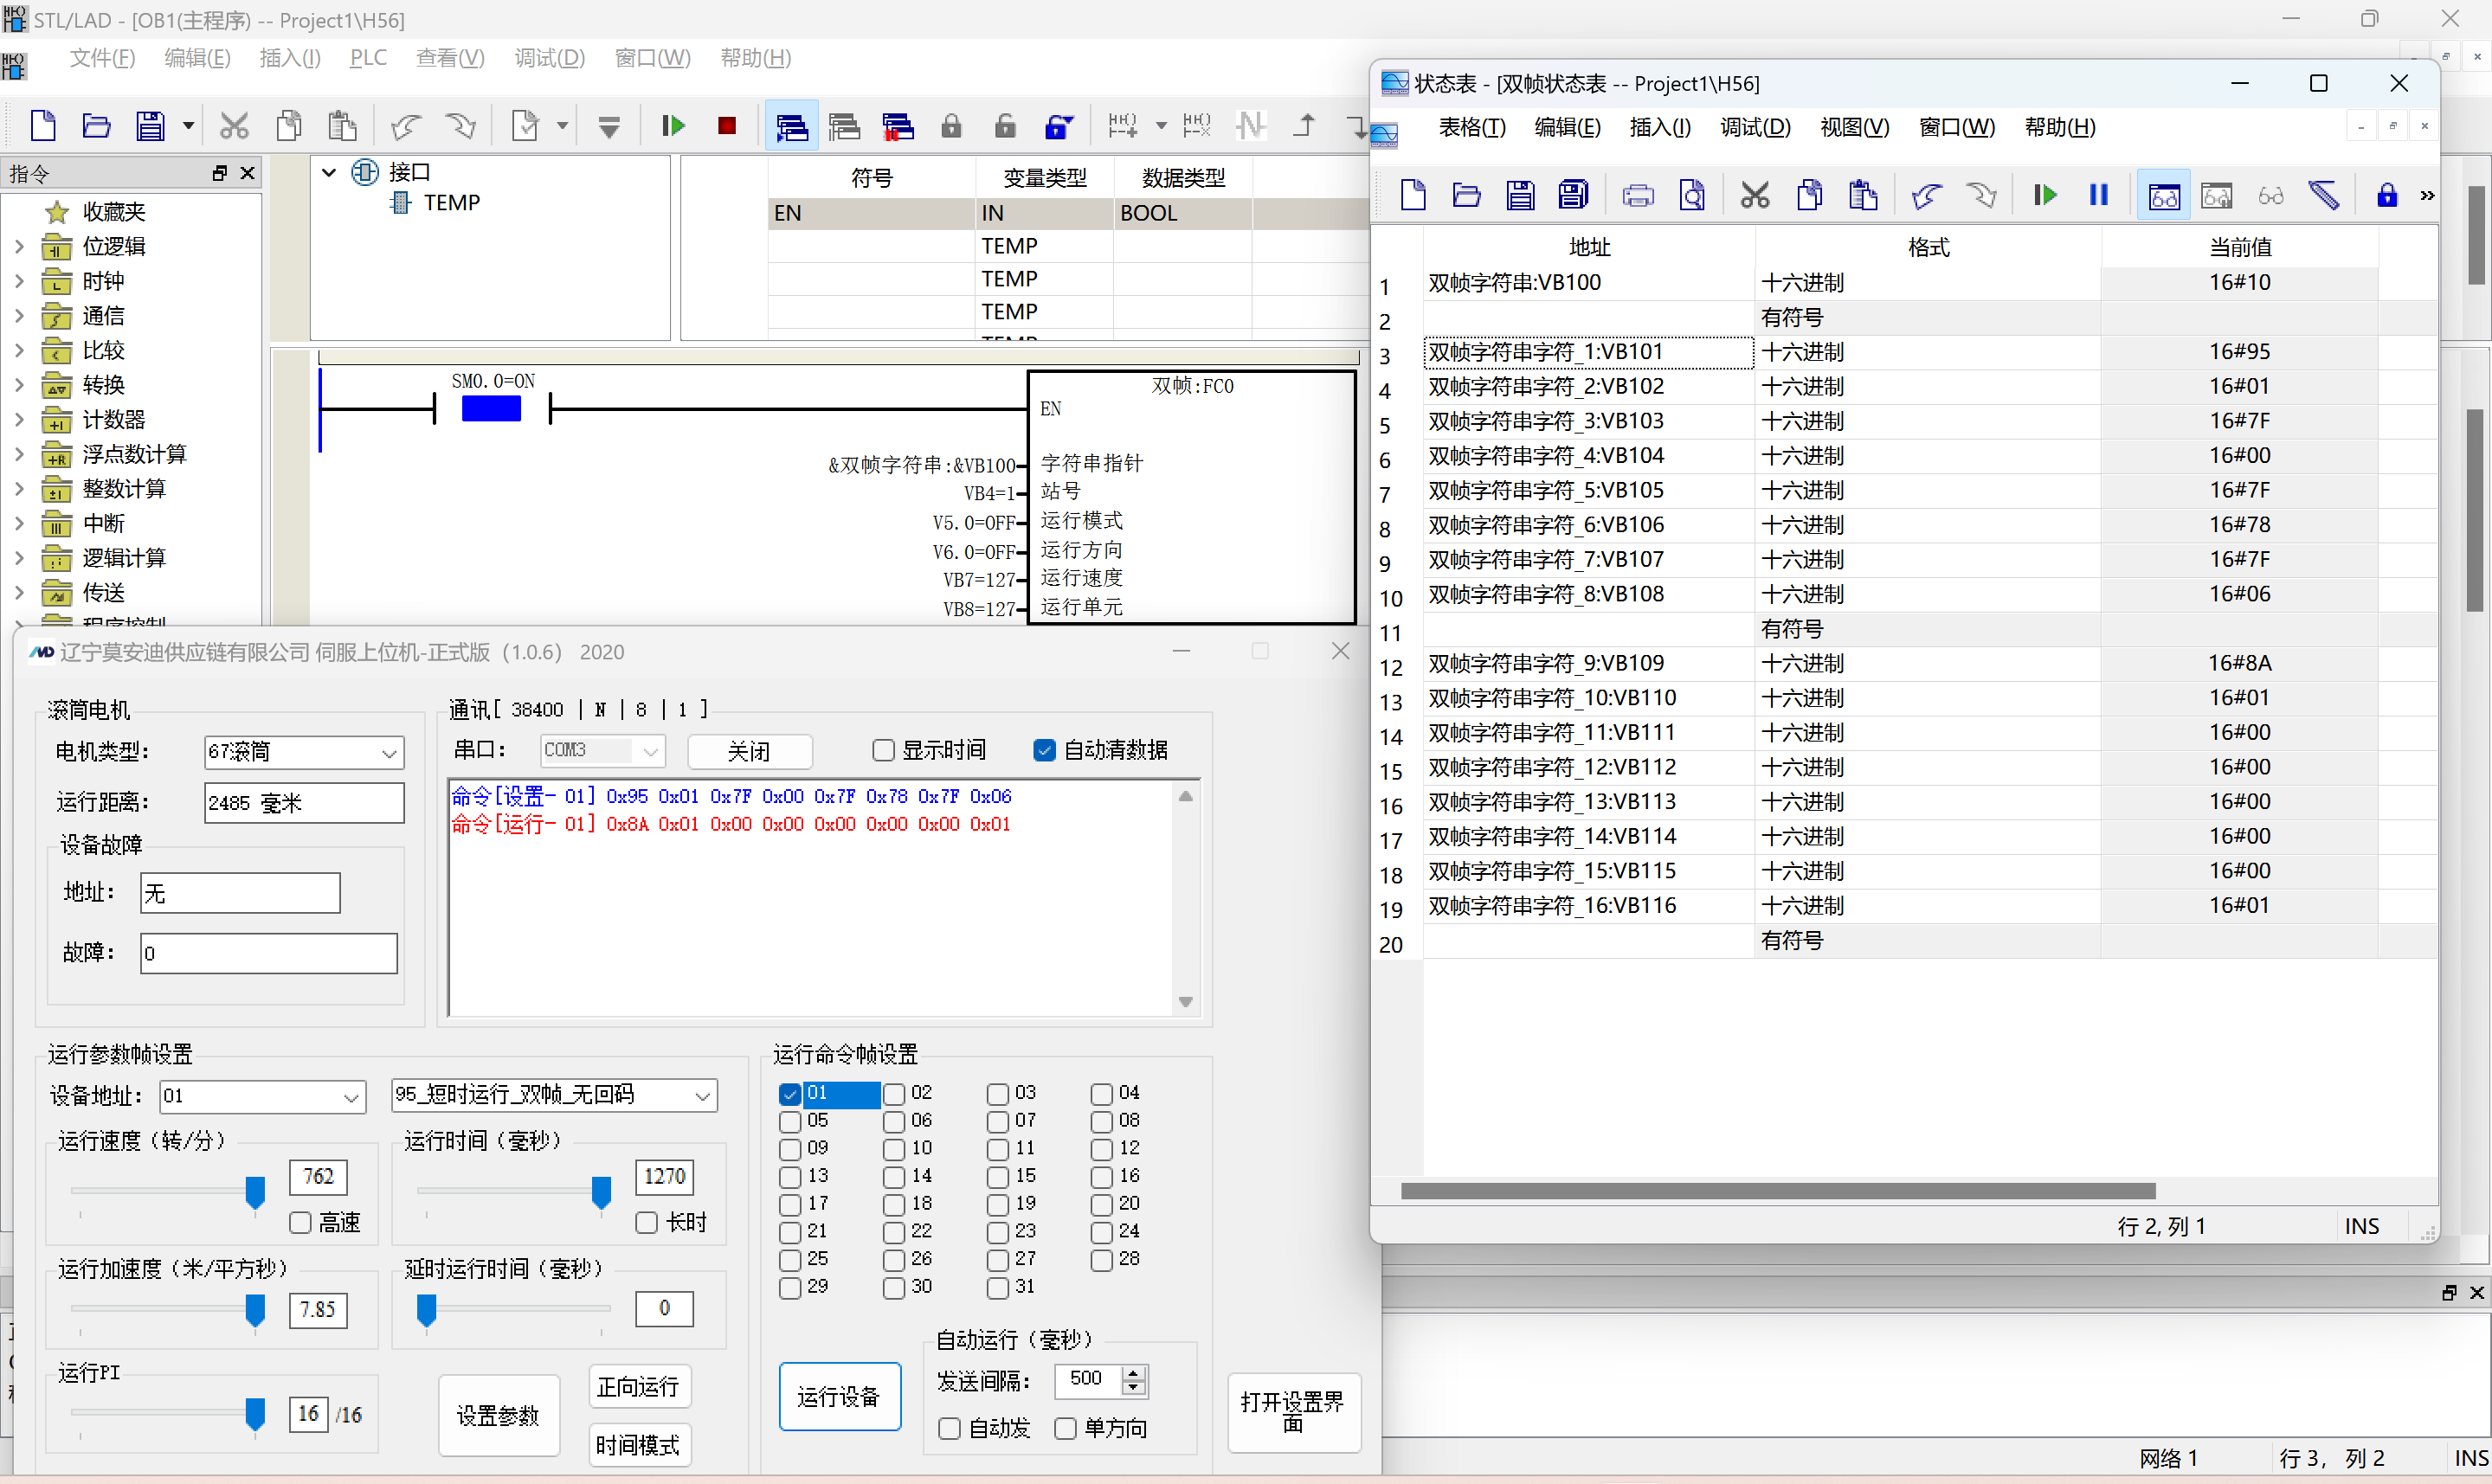The height and width of the screenshot is (1484, 2492).
Task: Click the 关闭 serial port button
Action: click(x=749, y=751)
